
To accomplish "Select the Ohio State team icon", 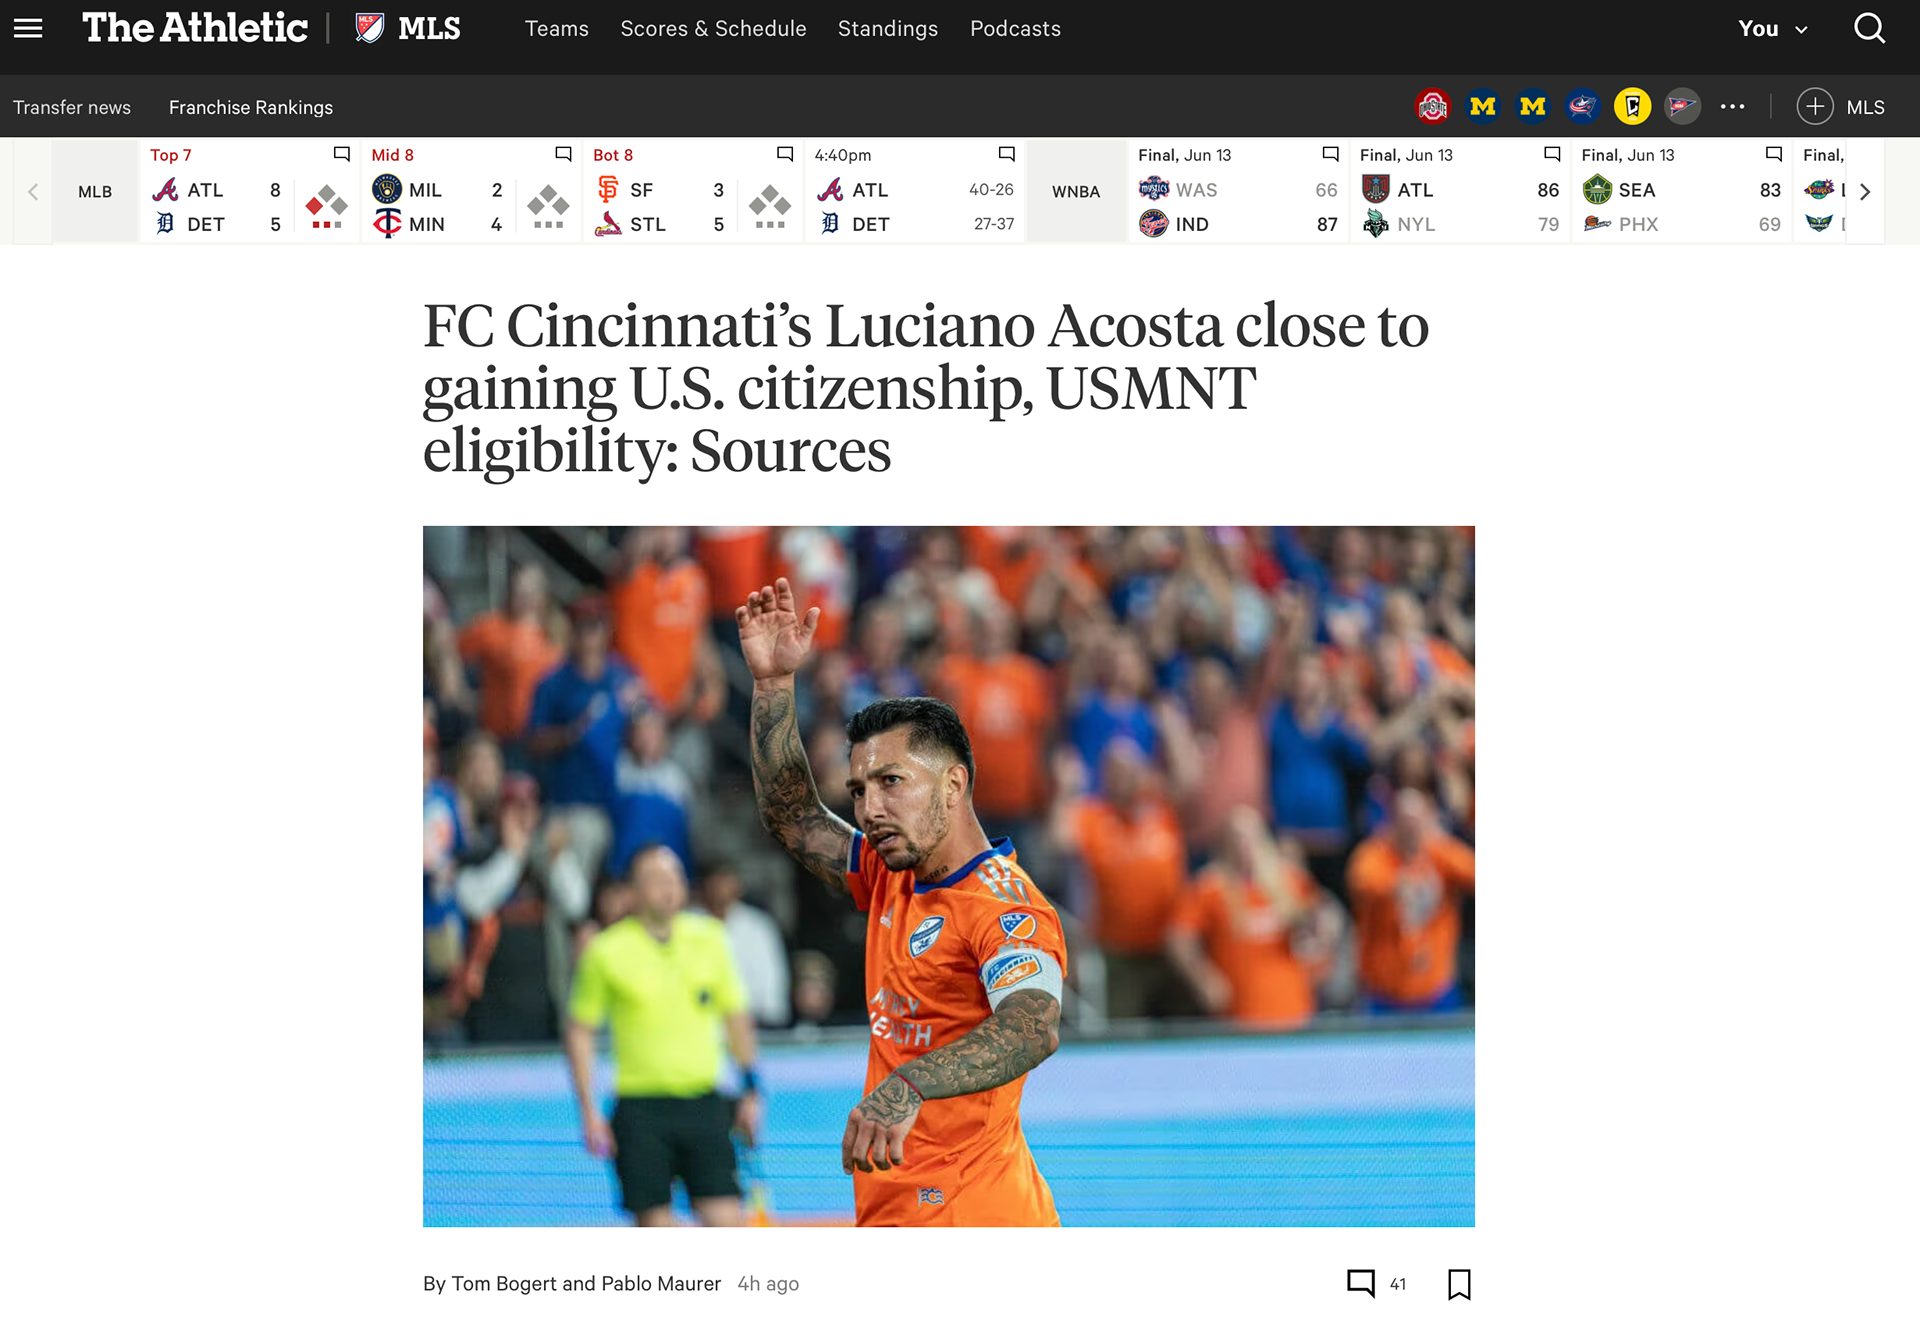I will click(x=1432, y=106).
